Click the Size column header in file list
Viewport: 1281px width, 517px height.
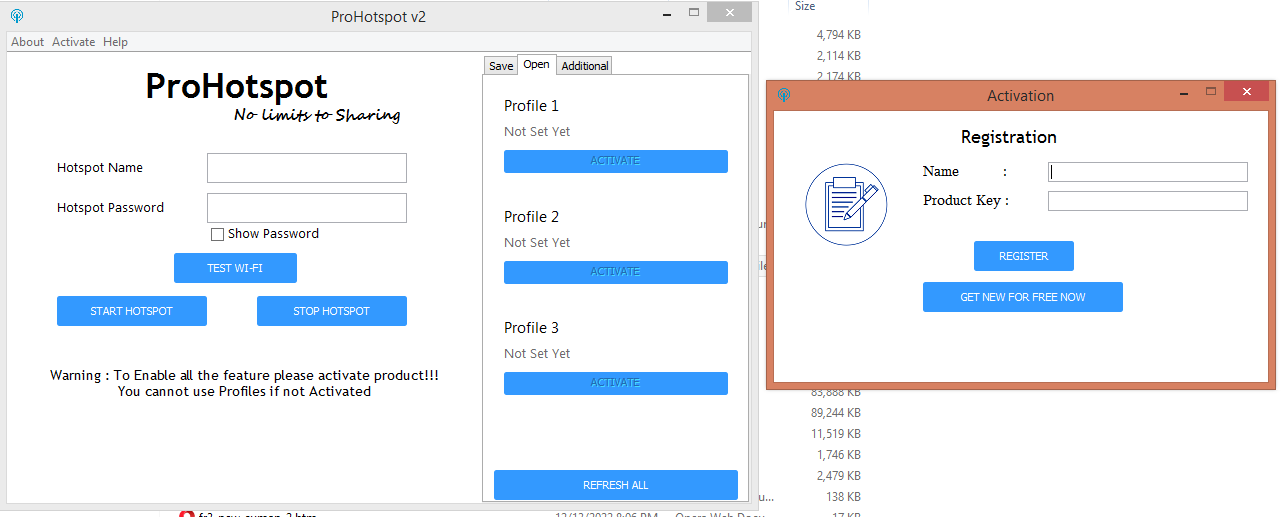point(805,6)
